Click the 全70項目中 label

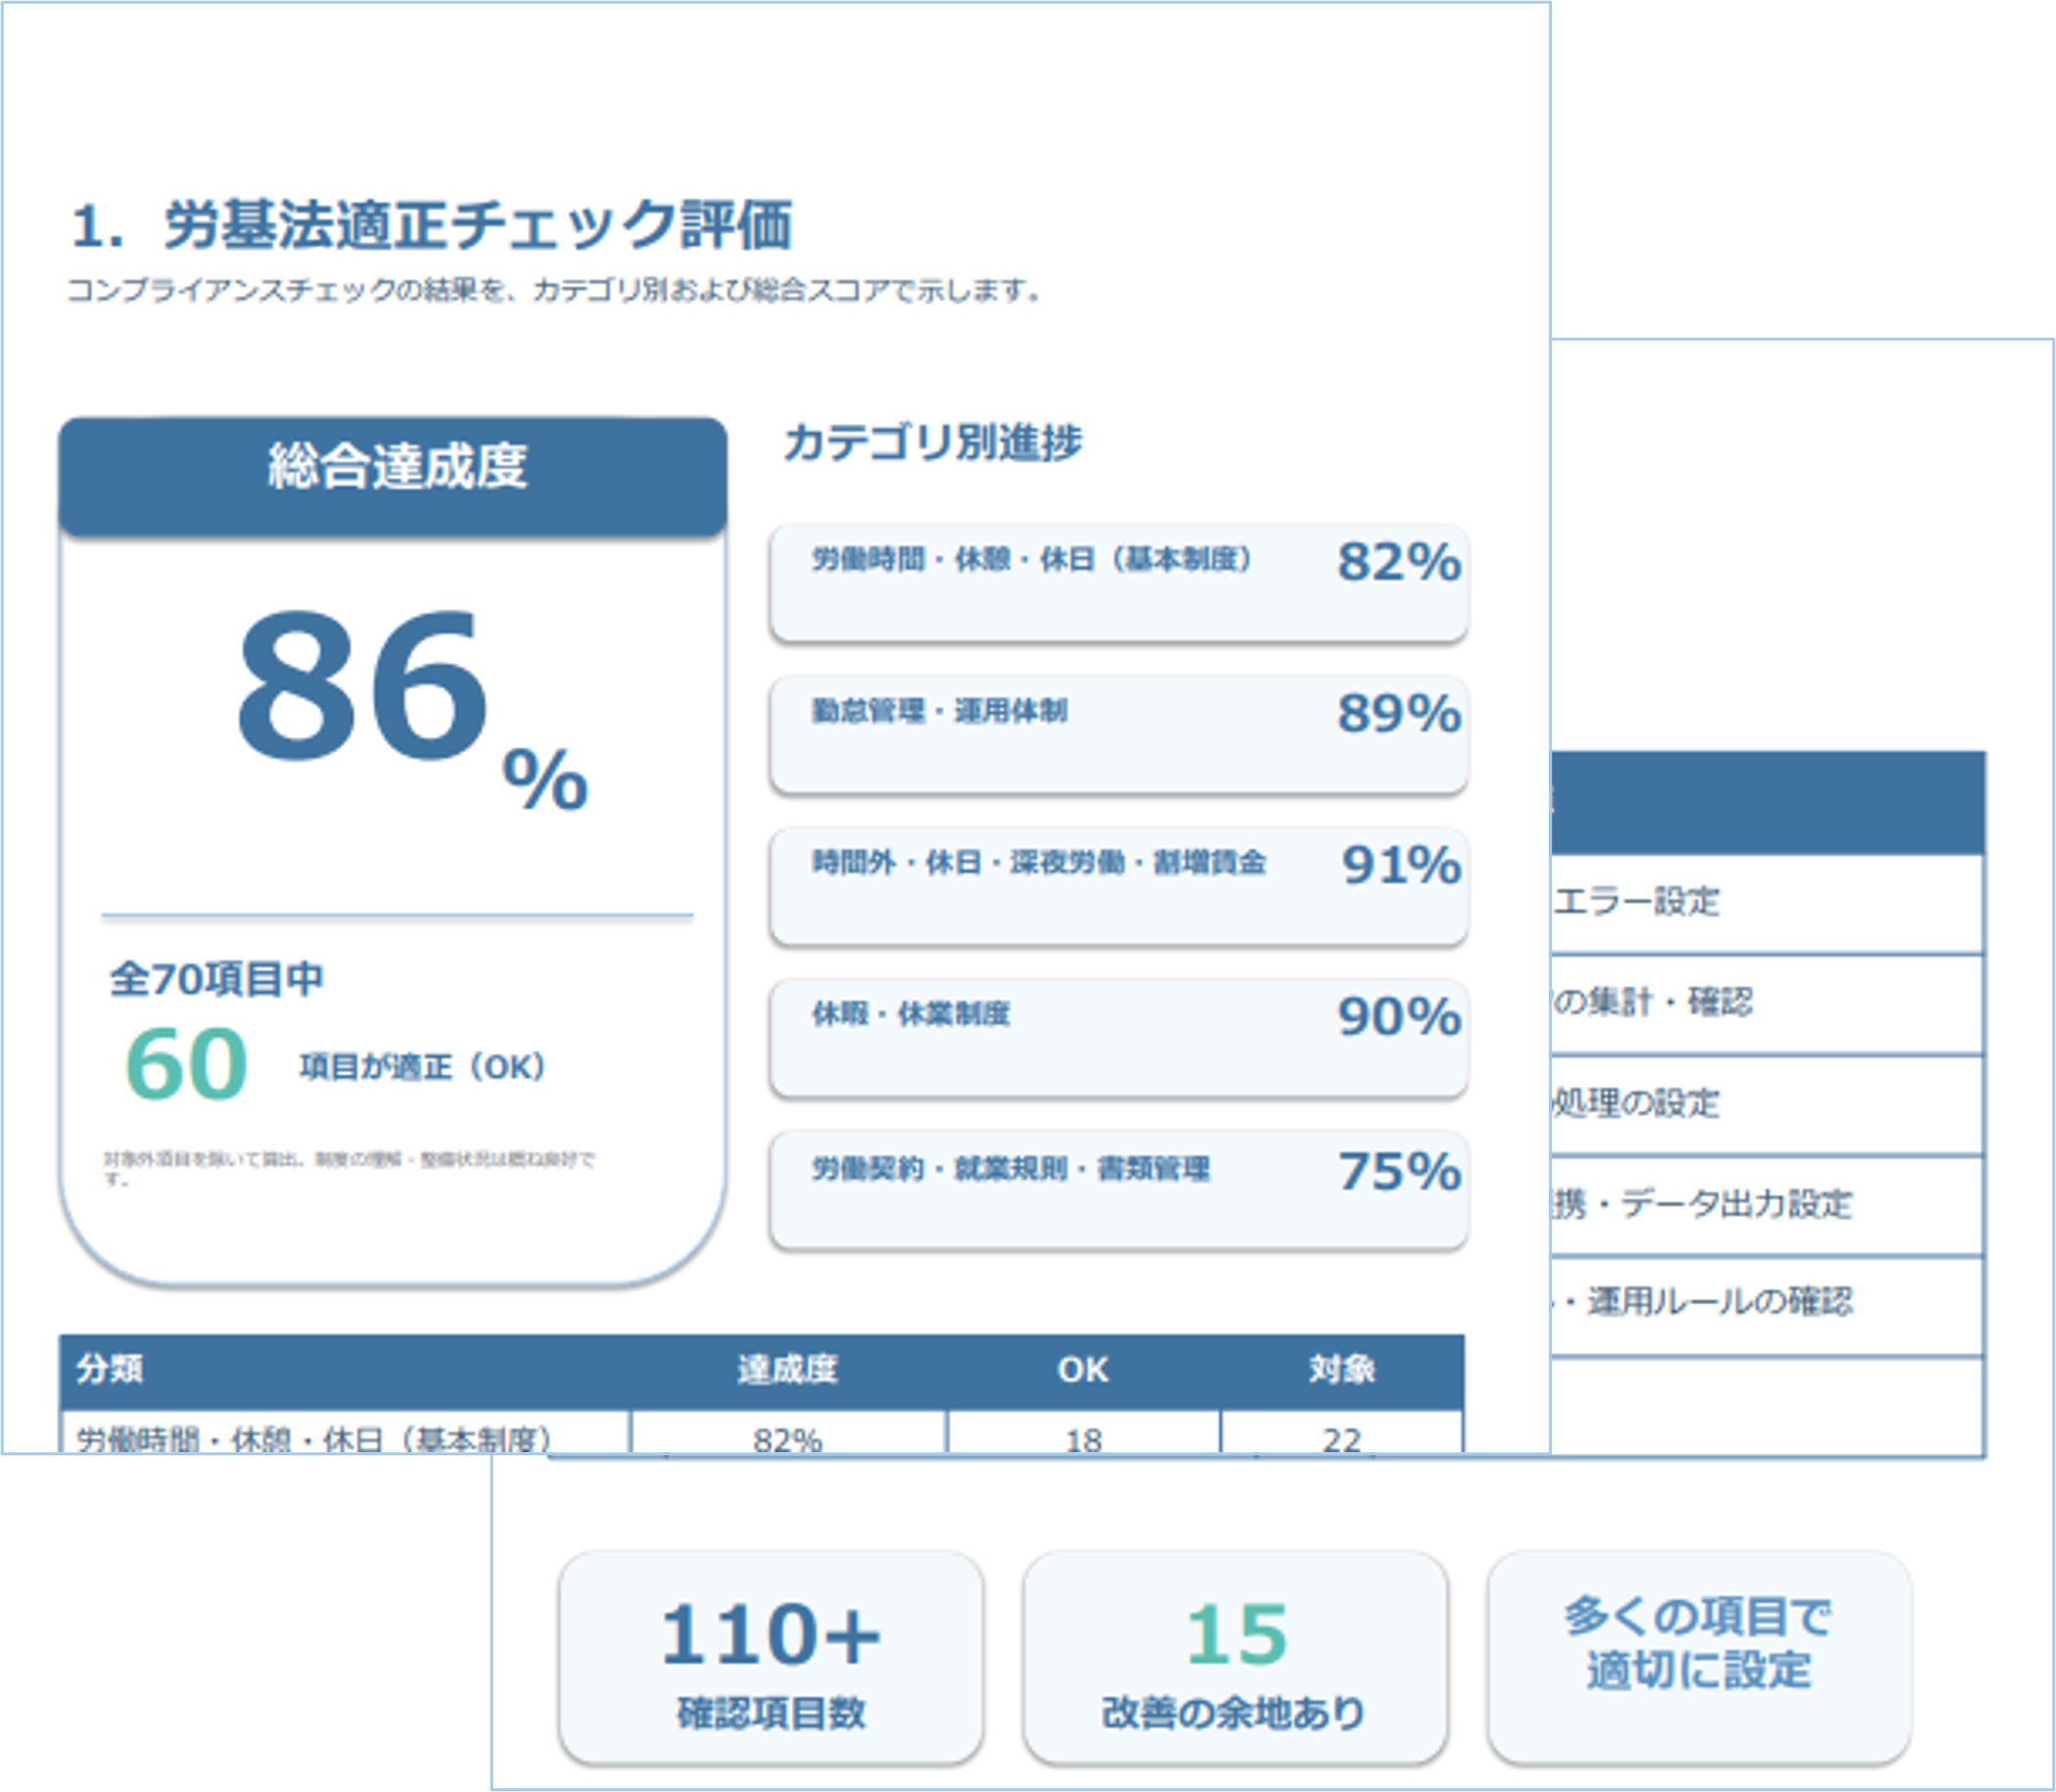tap(216, 979)
